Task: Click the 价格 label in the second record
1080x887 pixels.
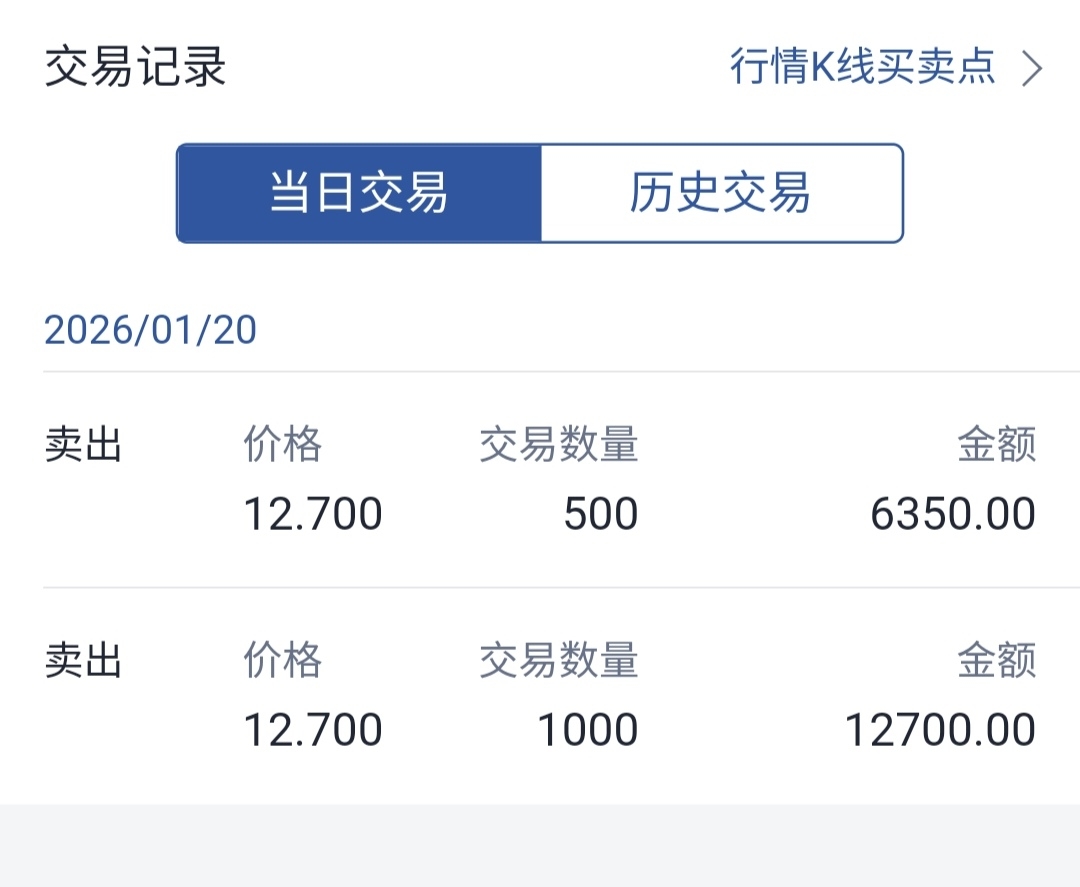Action: (283, 661)
